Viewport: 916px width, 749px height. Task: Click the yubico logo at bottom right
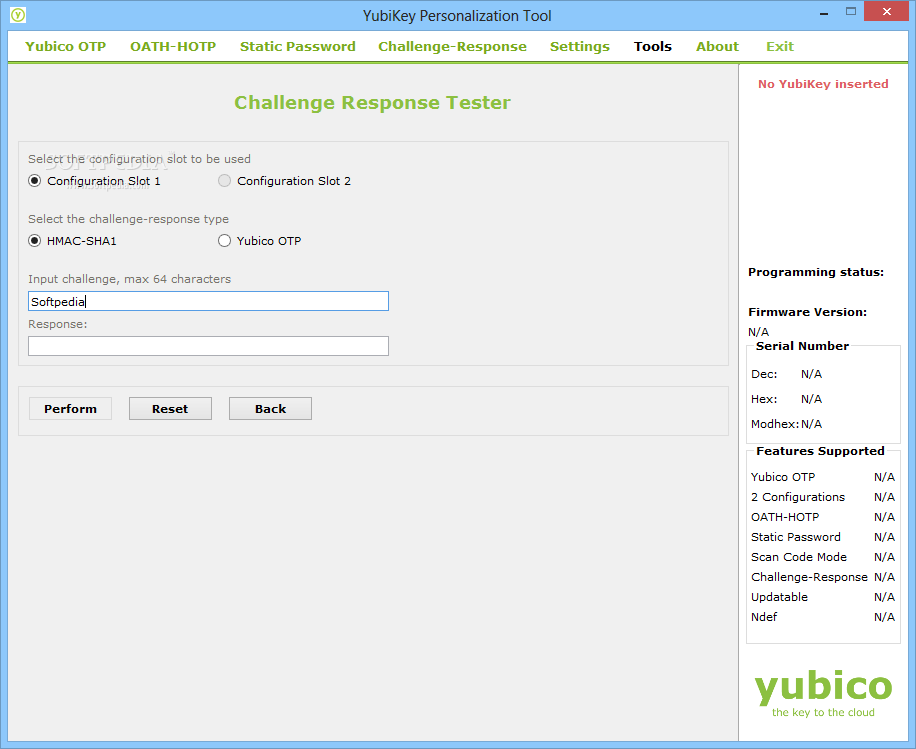click(x=823, y=693)
